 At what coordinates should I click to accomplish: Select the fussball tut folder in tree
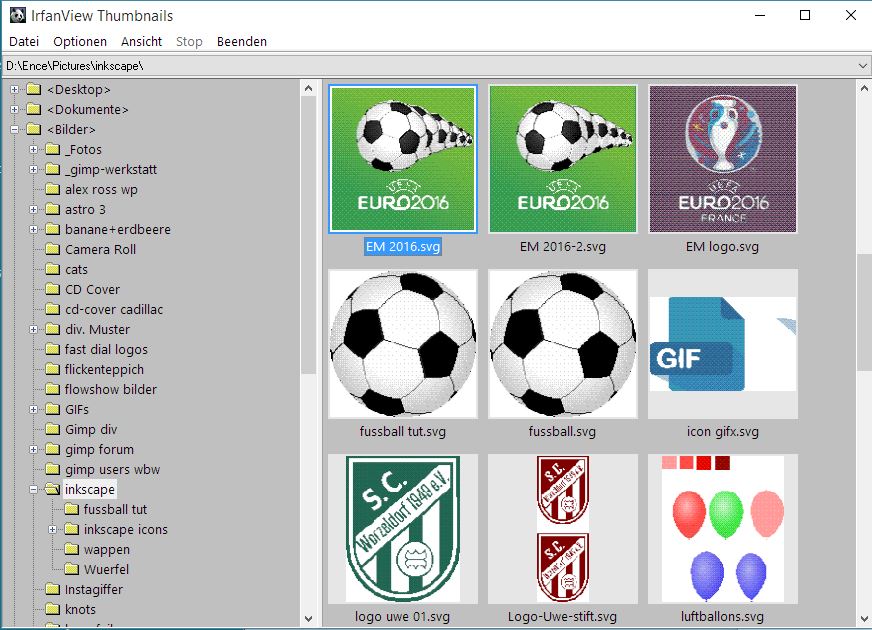[x=115, y=510]
